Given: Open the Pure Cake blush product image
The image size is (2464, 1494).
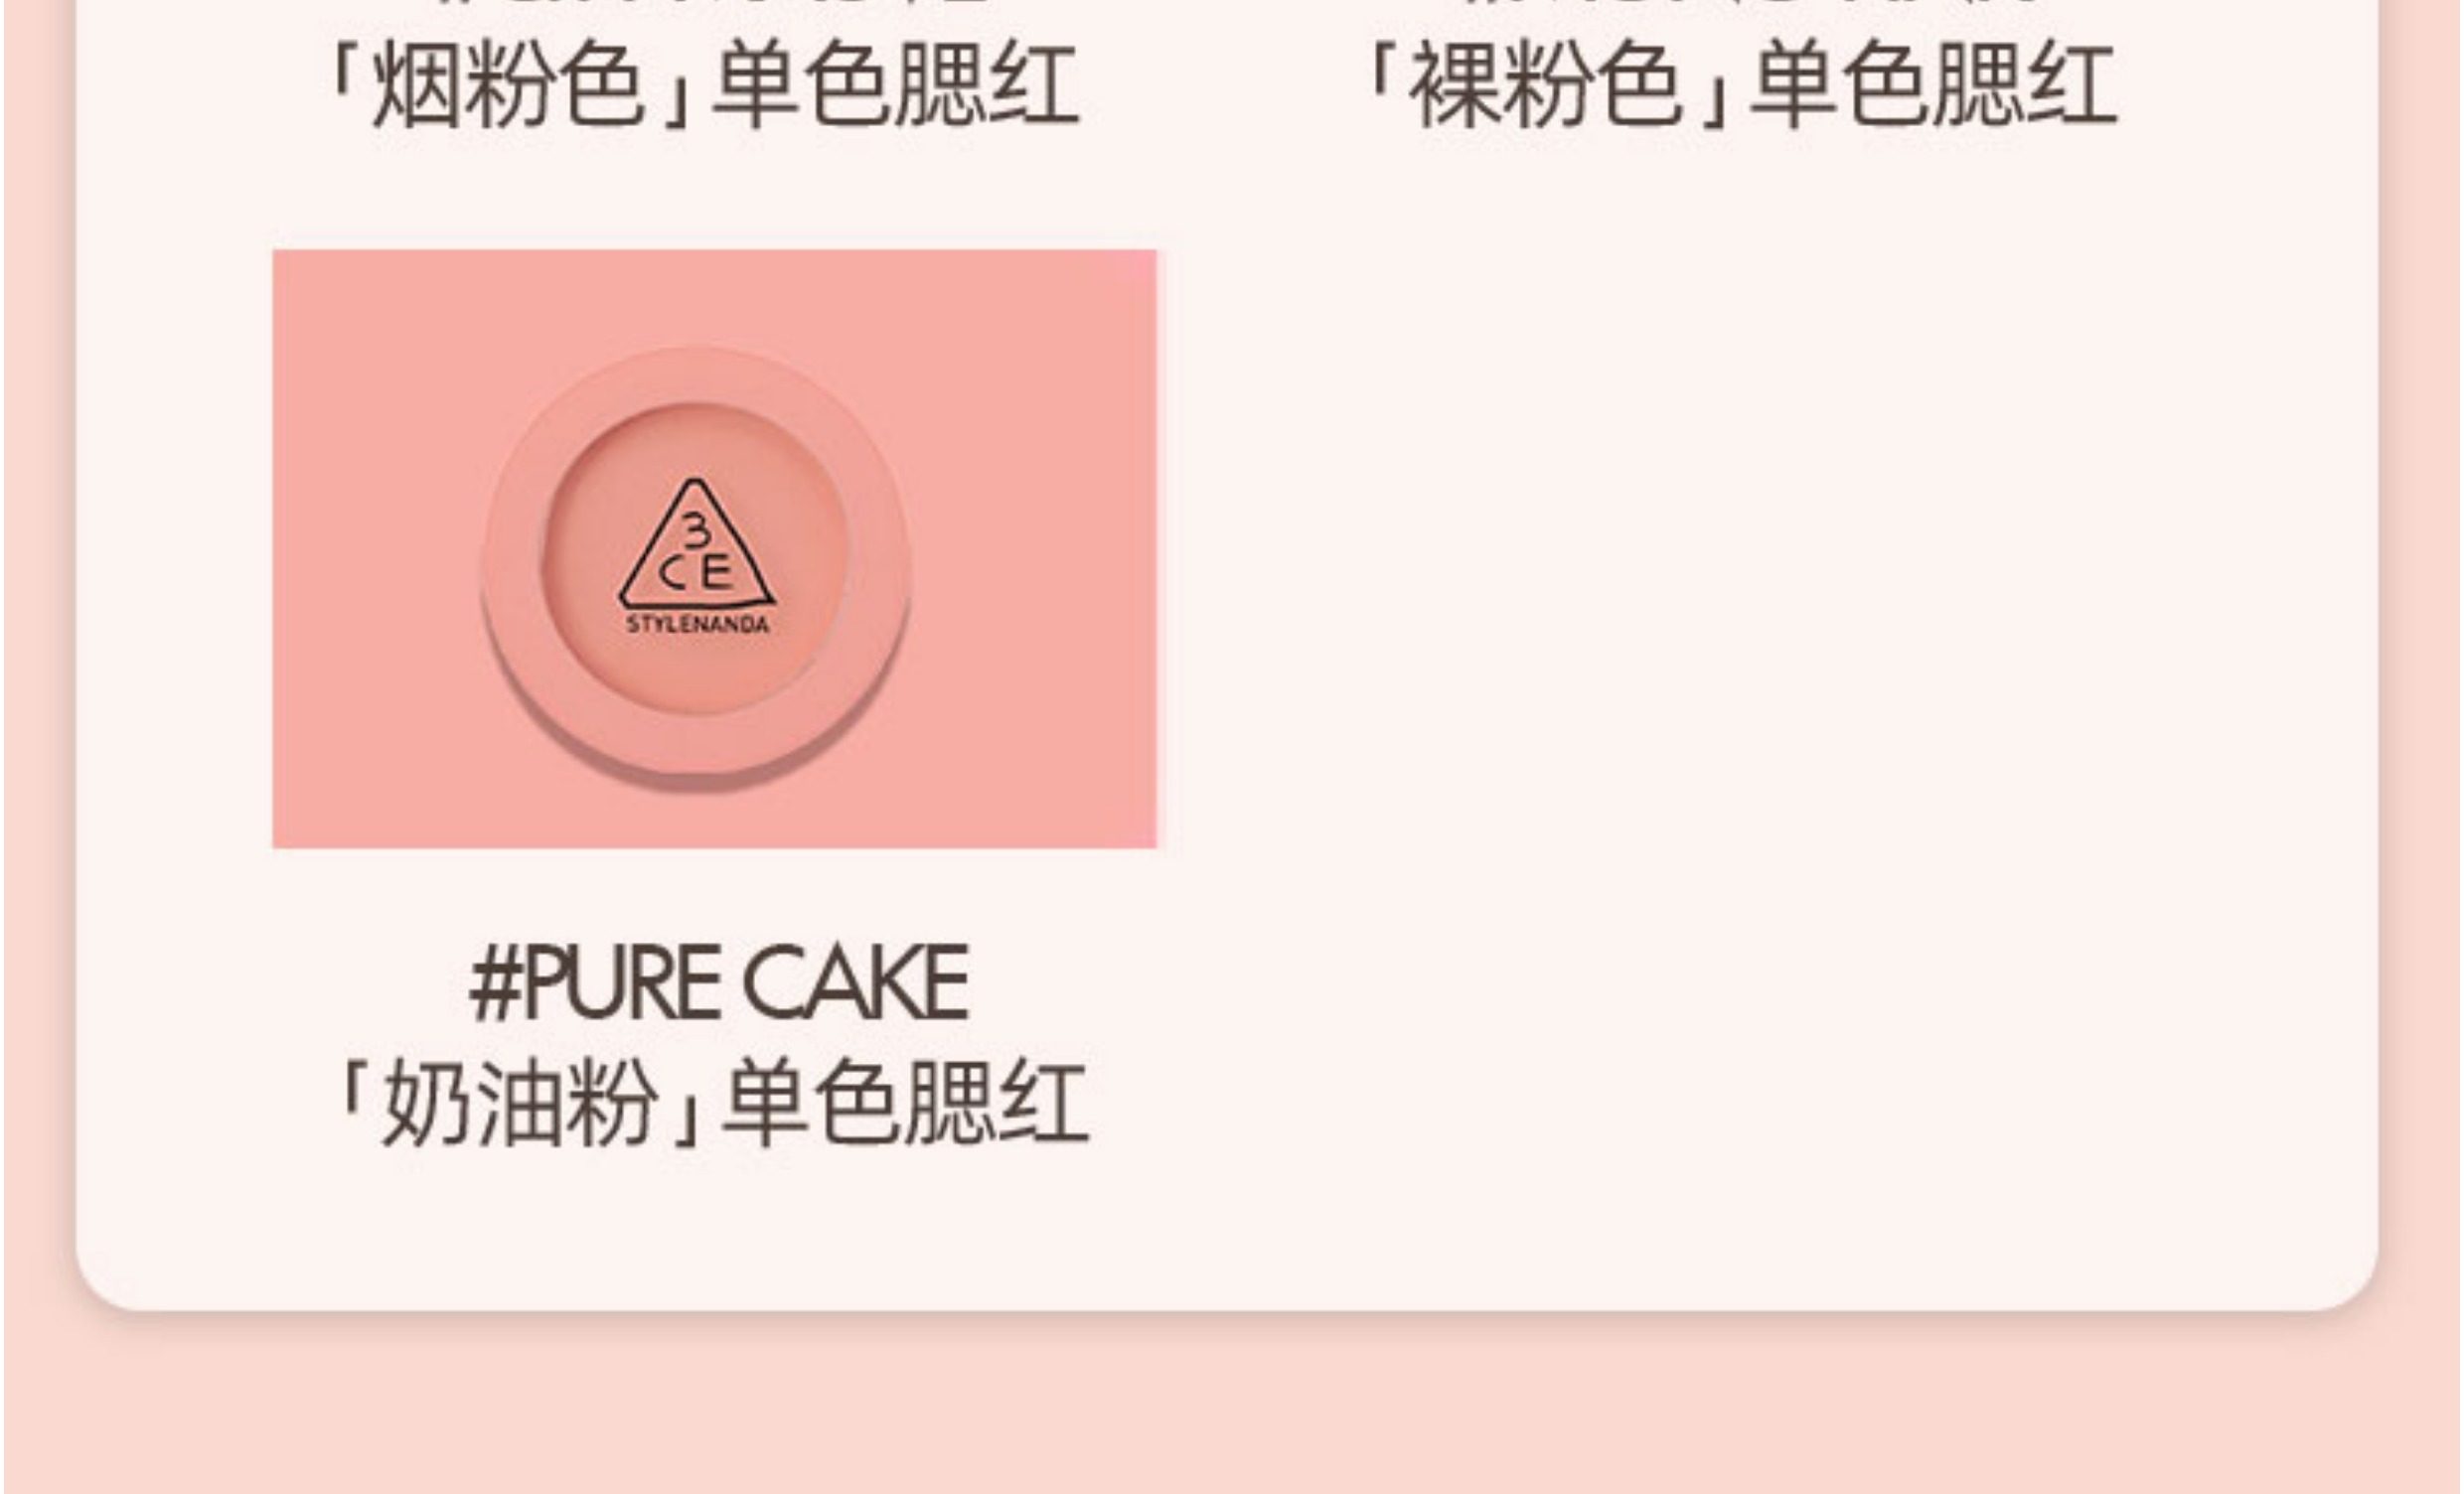Looking at the screenshot, I should (715, 549).
